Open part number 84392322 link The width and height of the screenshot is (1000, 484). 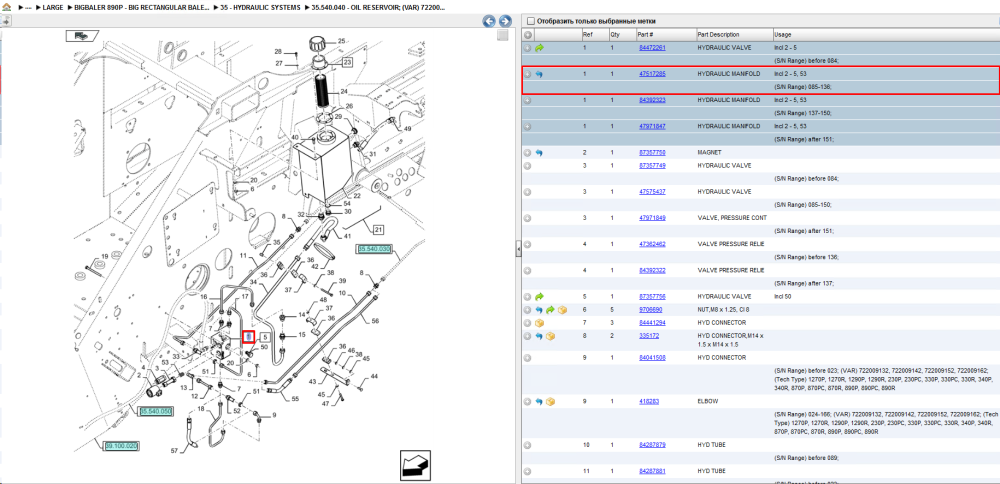click(652, 270)
